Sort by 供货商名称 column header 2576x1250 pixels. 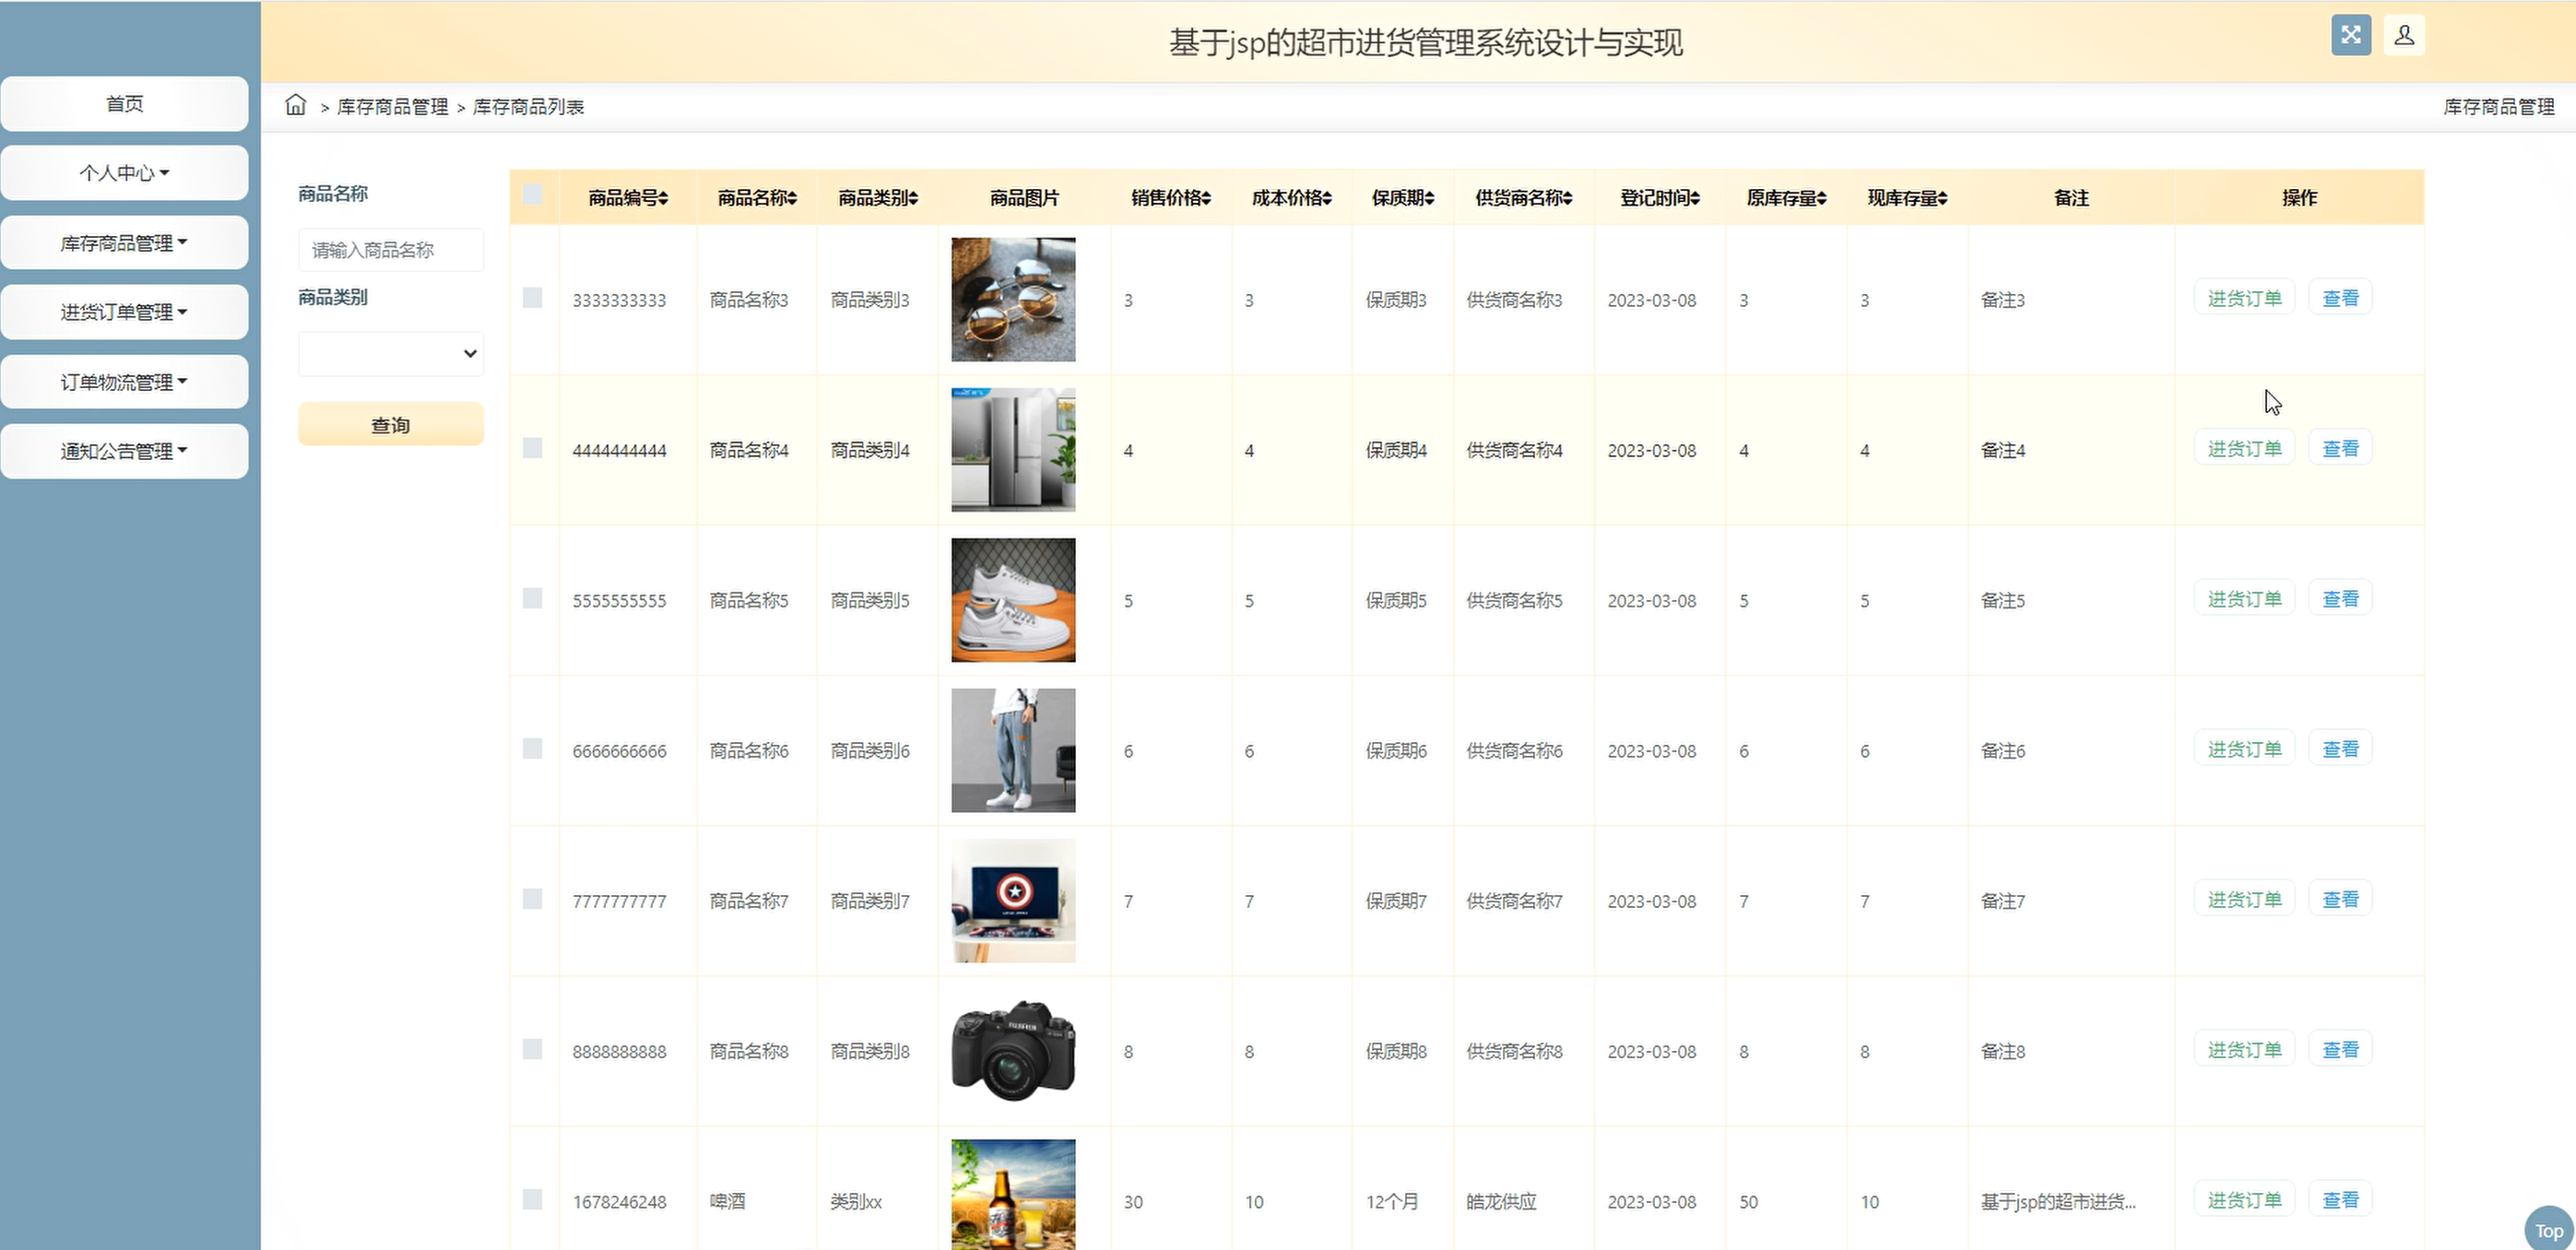pyautogui.click(x=1523, y=198)
